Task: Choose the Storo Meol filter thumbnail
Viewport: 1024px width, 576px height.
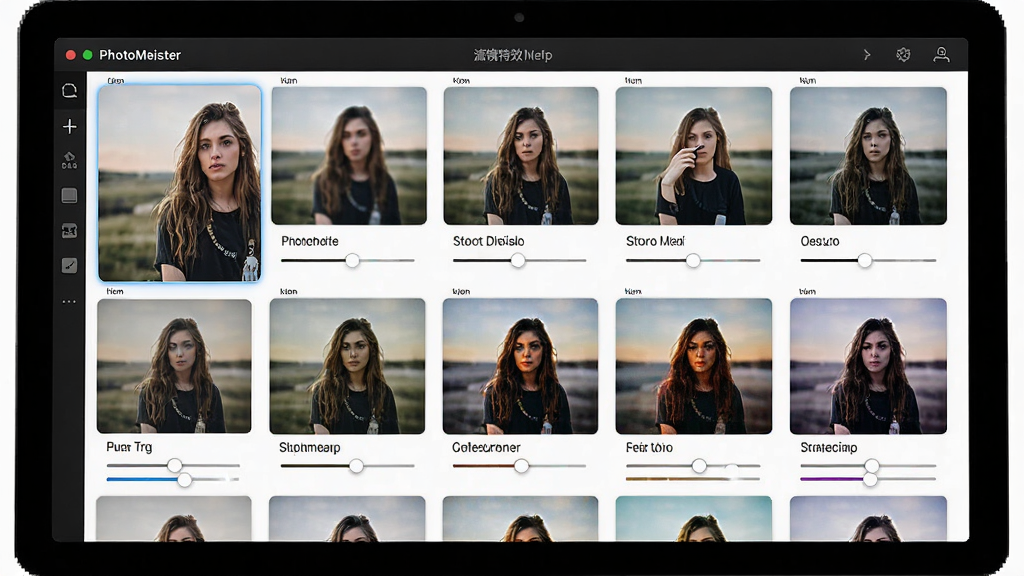Action: point(694,155)
